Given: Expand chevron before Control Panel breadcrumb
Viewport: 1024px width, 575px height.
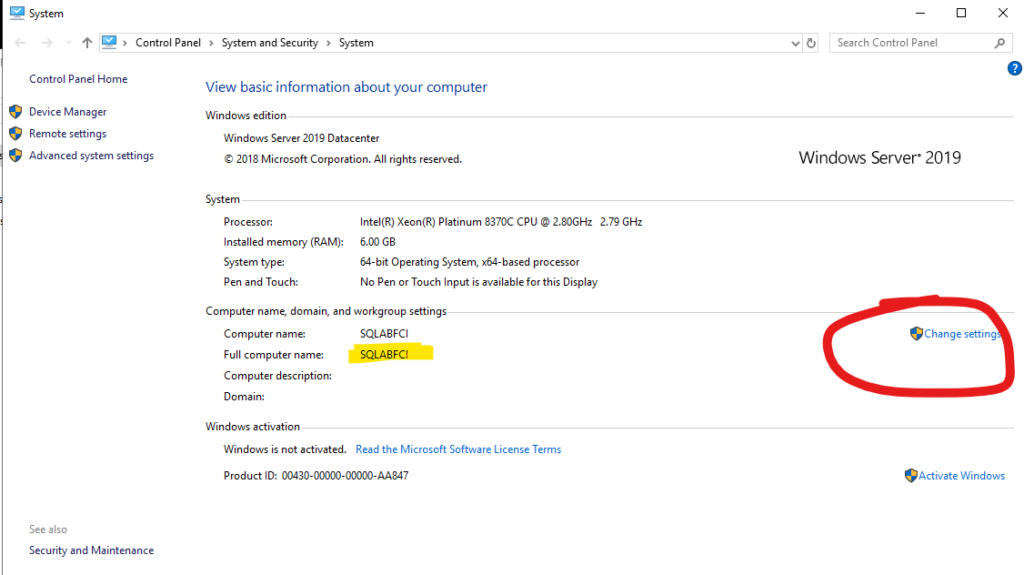Looking at the screenshot, I should click(125, 43).
